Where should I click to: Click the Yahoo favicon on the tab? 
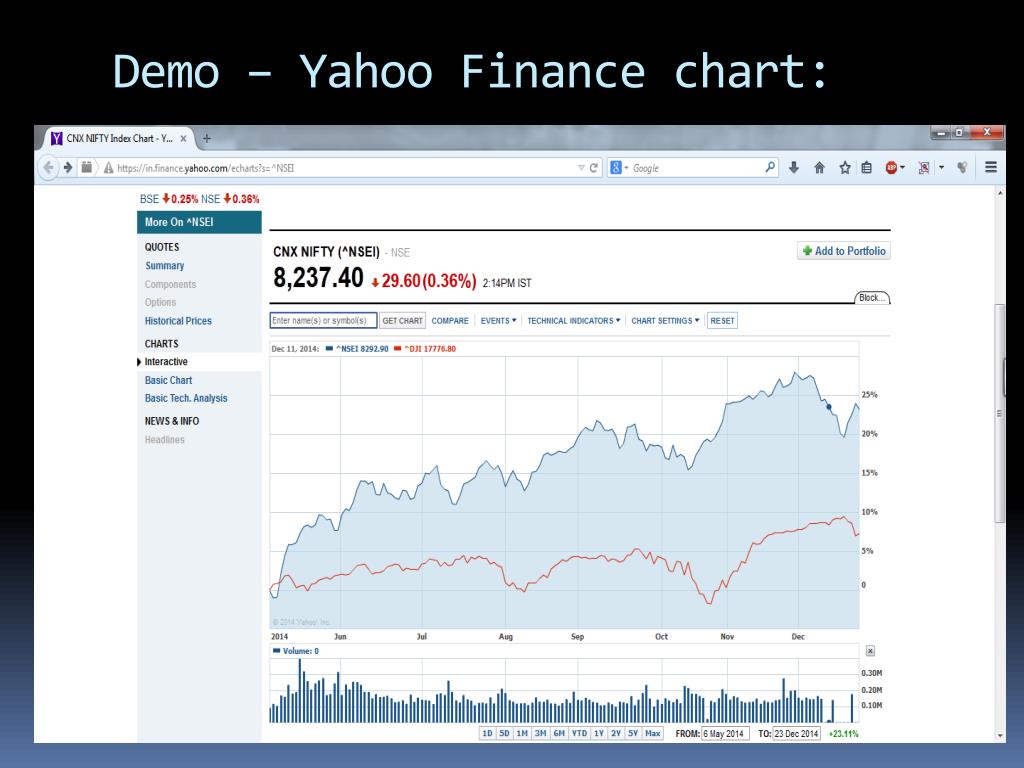coord(57,138)
